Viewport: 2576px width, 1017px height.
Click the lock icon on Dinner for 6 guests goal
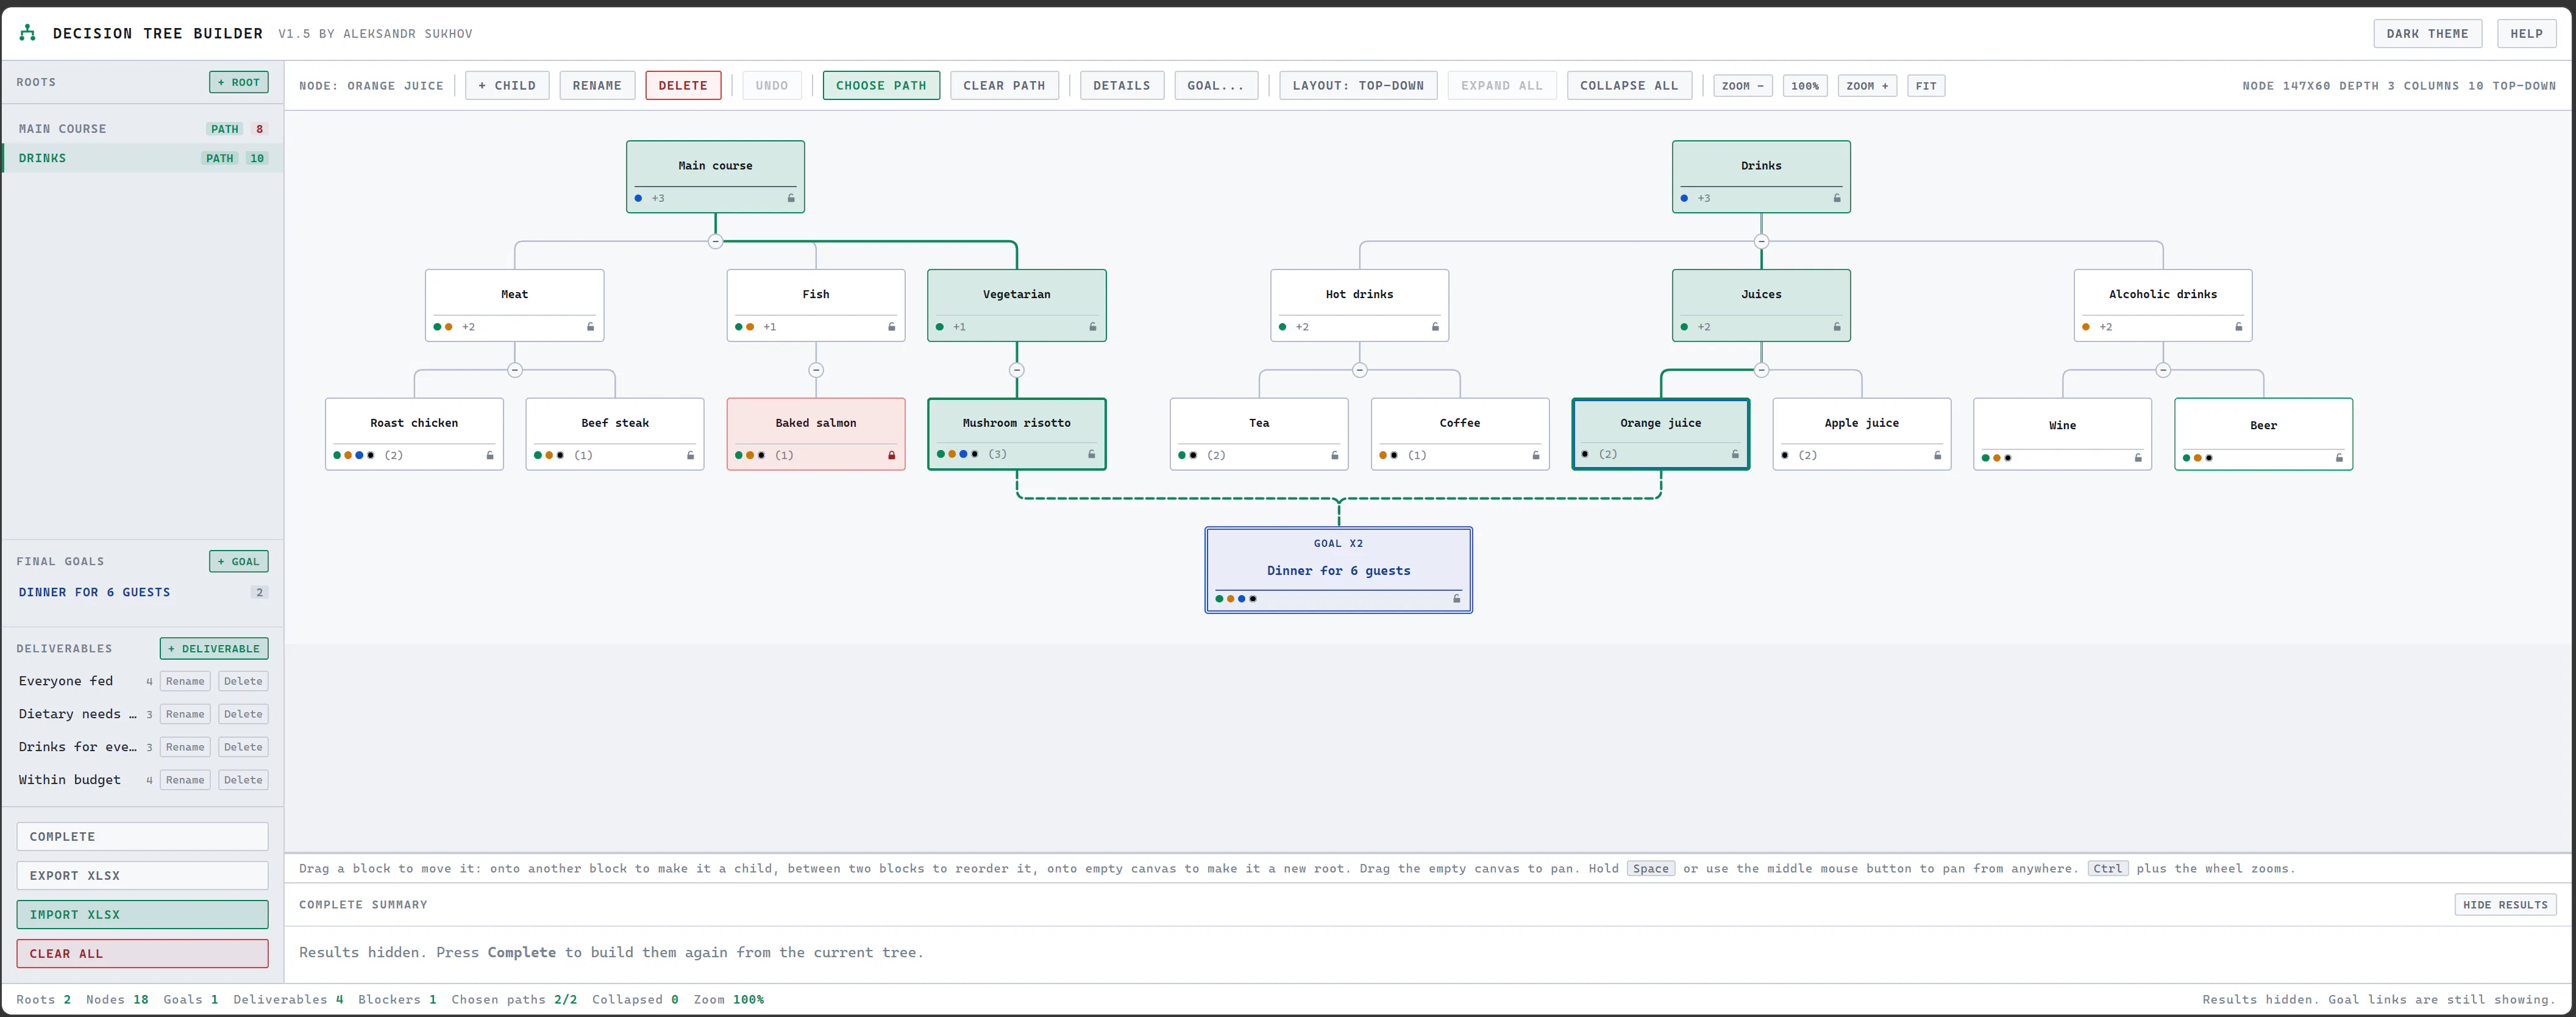pos(1456,599)
